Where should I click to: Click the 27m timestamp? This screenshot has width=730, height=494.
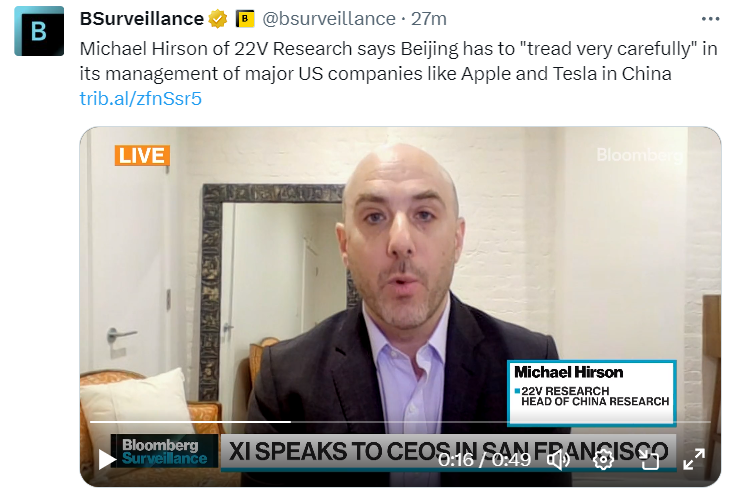point(429,19)
